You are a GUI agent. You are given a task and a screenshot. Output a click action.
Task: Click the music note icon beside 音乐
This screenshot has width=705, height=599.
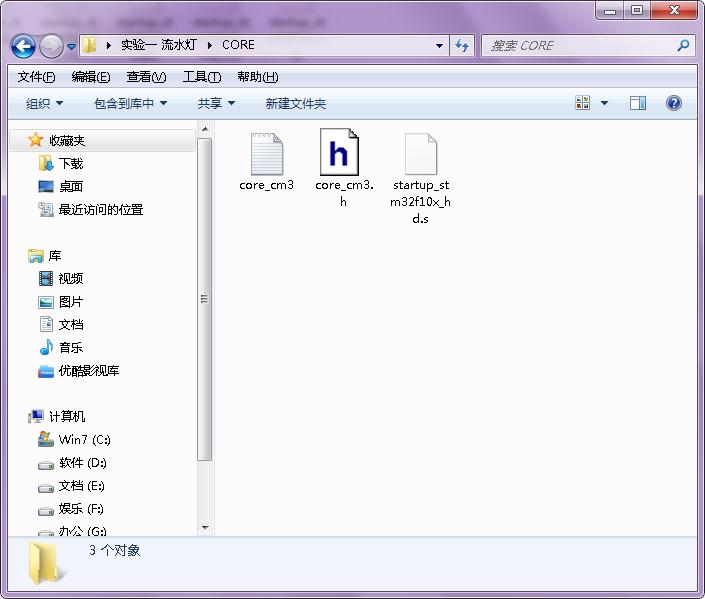[x=46, y=347]
